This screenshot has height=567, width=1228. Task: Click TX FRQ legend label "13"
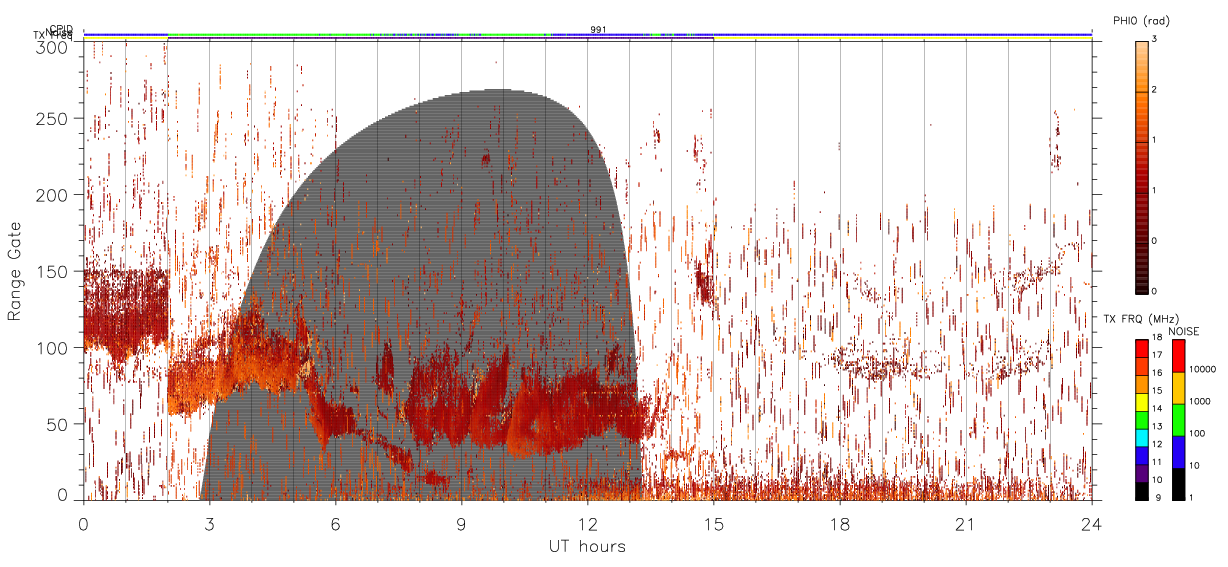1157,426
